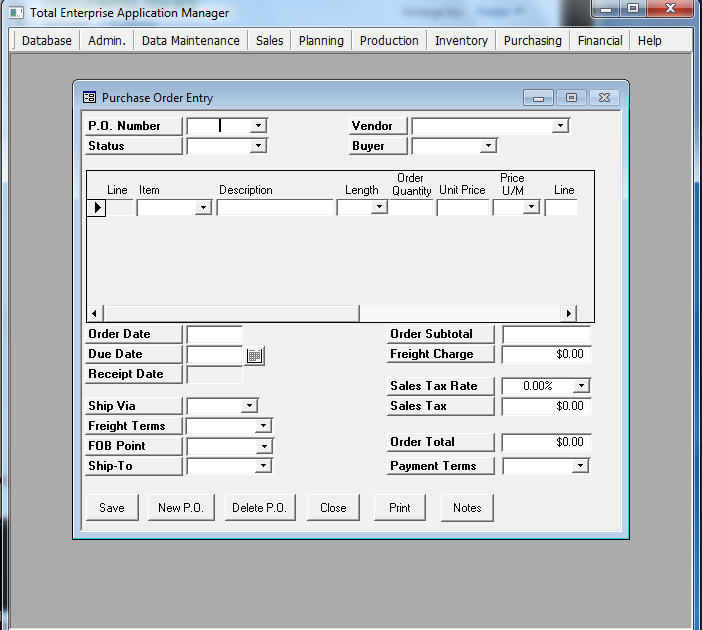Image resolution: width=702 pixels, height=630 pixels.
Task: Click the Save button
Action: pyautogui.click(x=112, y=508)
